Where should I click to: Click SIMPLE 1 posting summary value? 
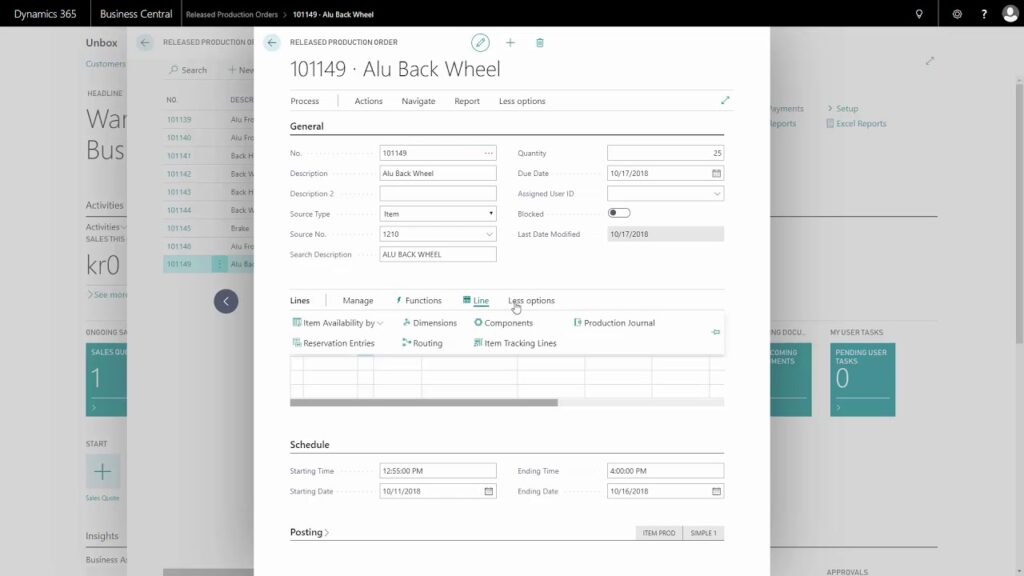[703, 533]
